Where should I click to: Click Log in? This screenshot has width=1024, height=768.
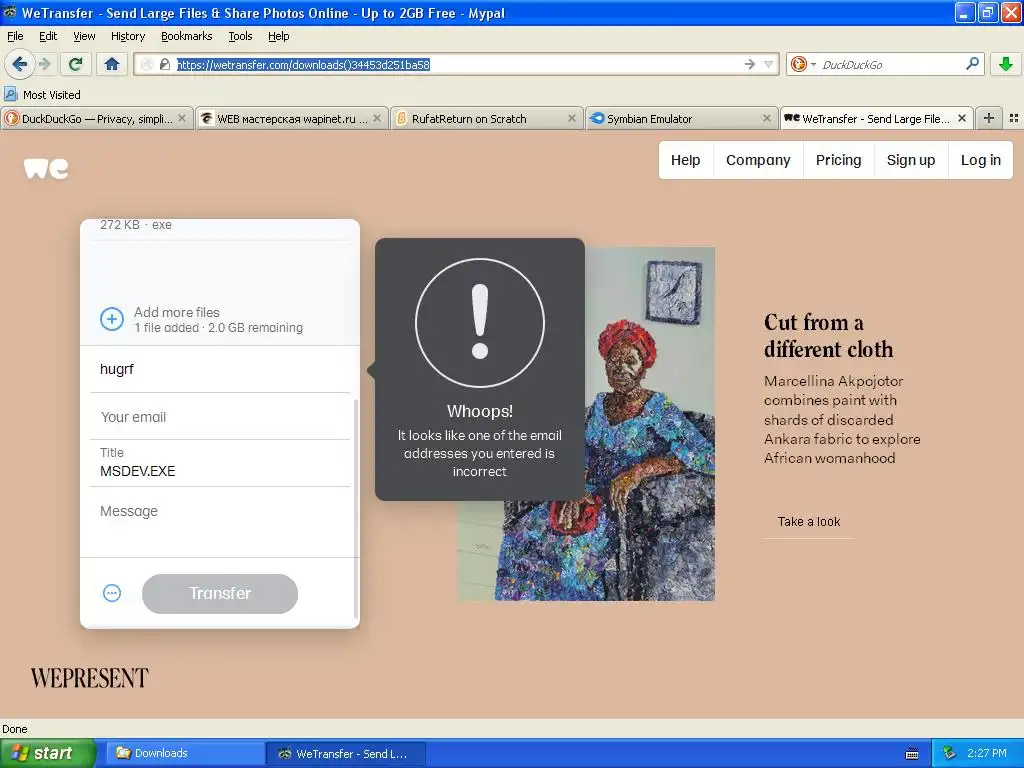point(980,160)
